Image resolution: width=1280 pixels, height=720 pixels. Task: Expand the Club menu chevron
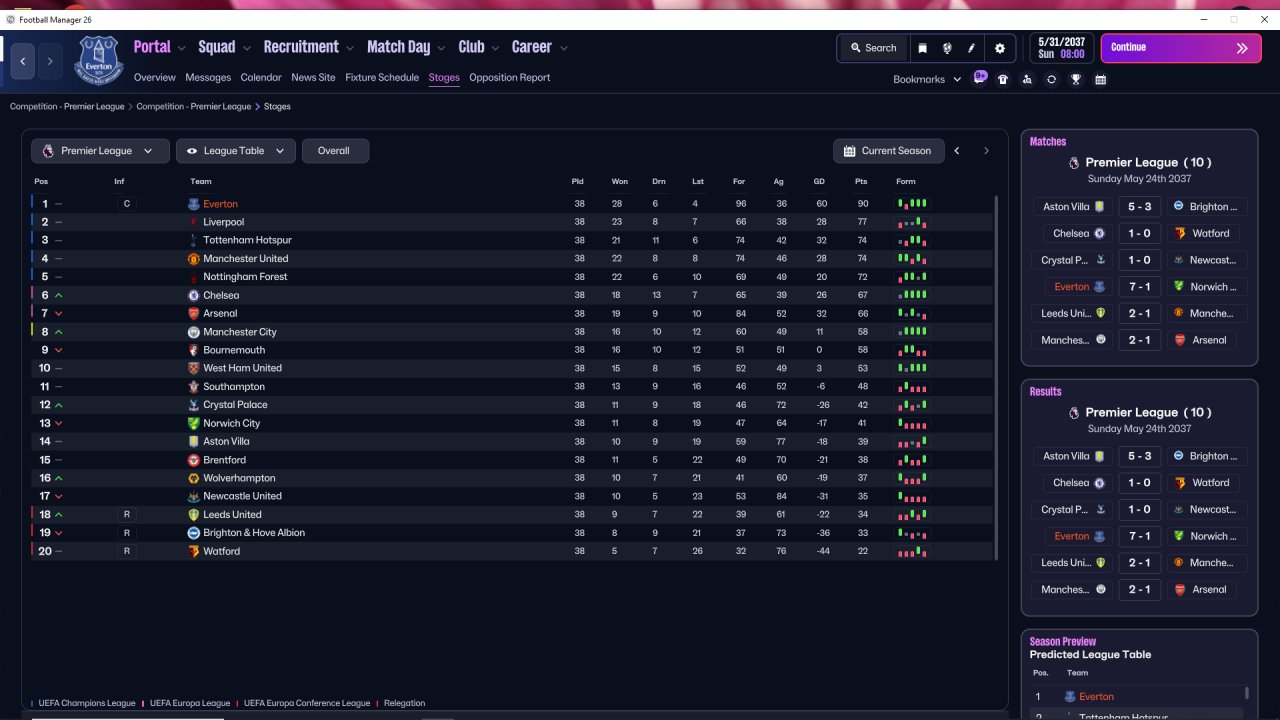[x=494, y=48]
